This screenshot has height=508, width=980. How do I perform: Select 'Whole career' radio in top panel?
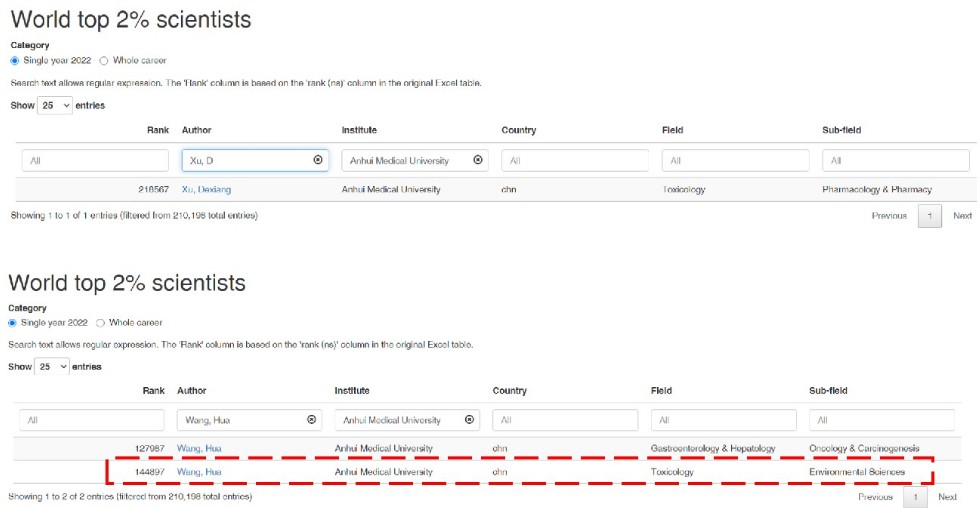(x=104, y=61)
